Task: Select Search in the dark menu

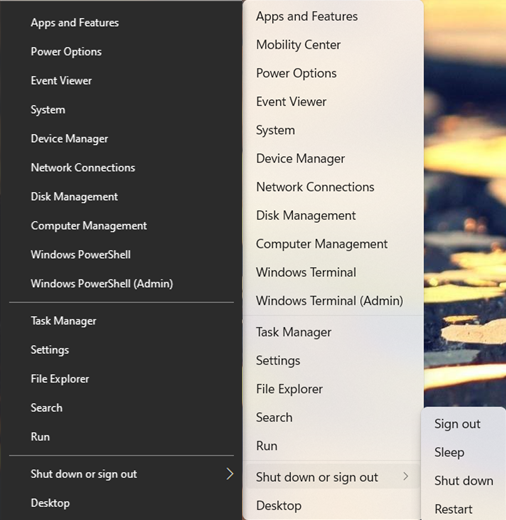Action: 46,408
